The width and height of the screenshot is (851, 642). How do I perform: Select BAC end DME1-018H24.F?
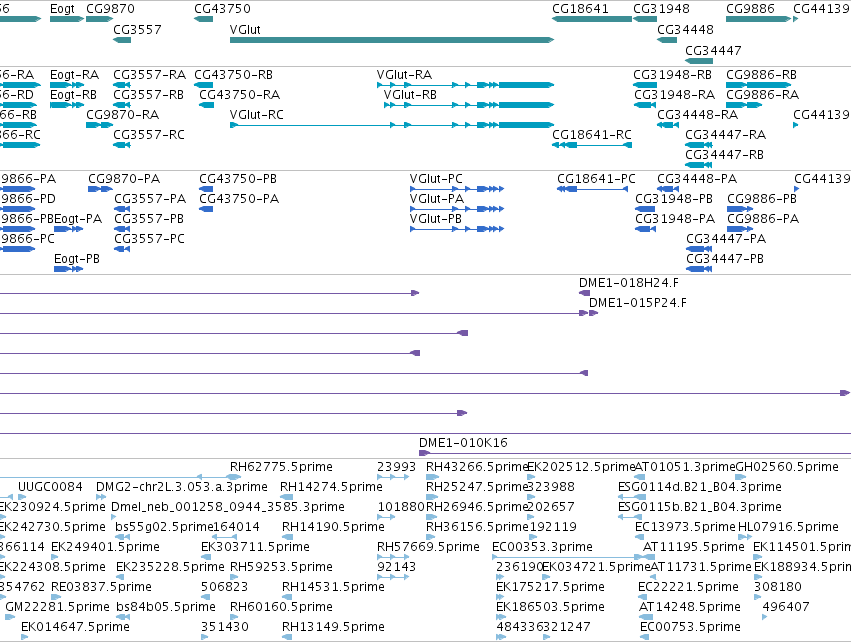pyautogui.click(x=584, y=293)
